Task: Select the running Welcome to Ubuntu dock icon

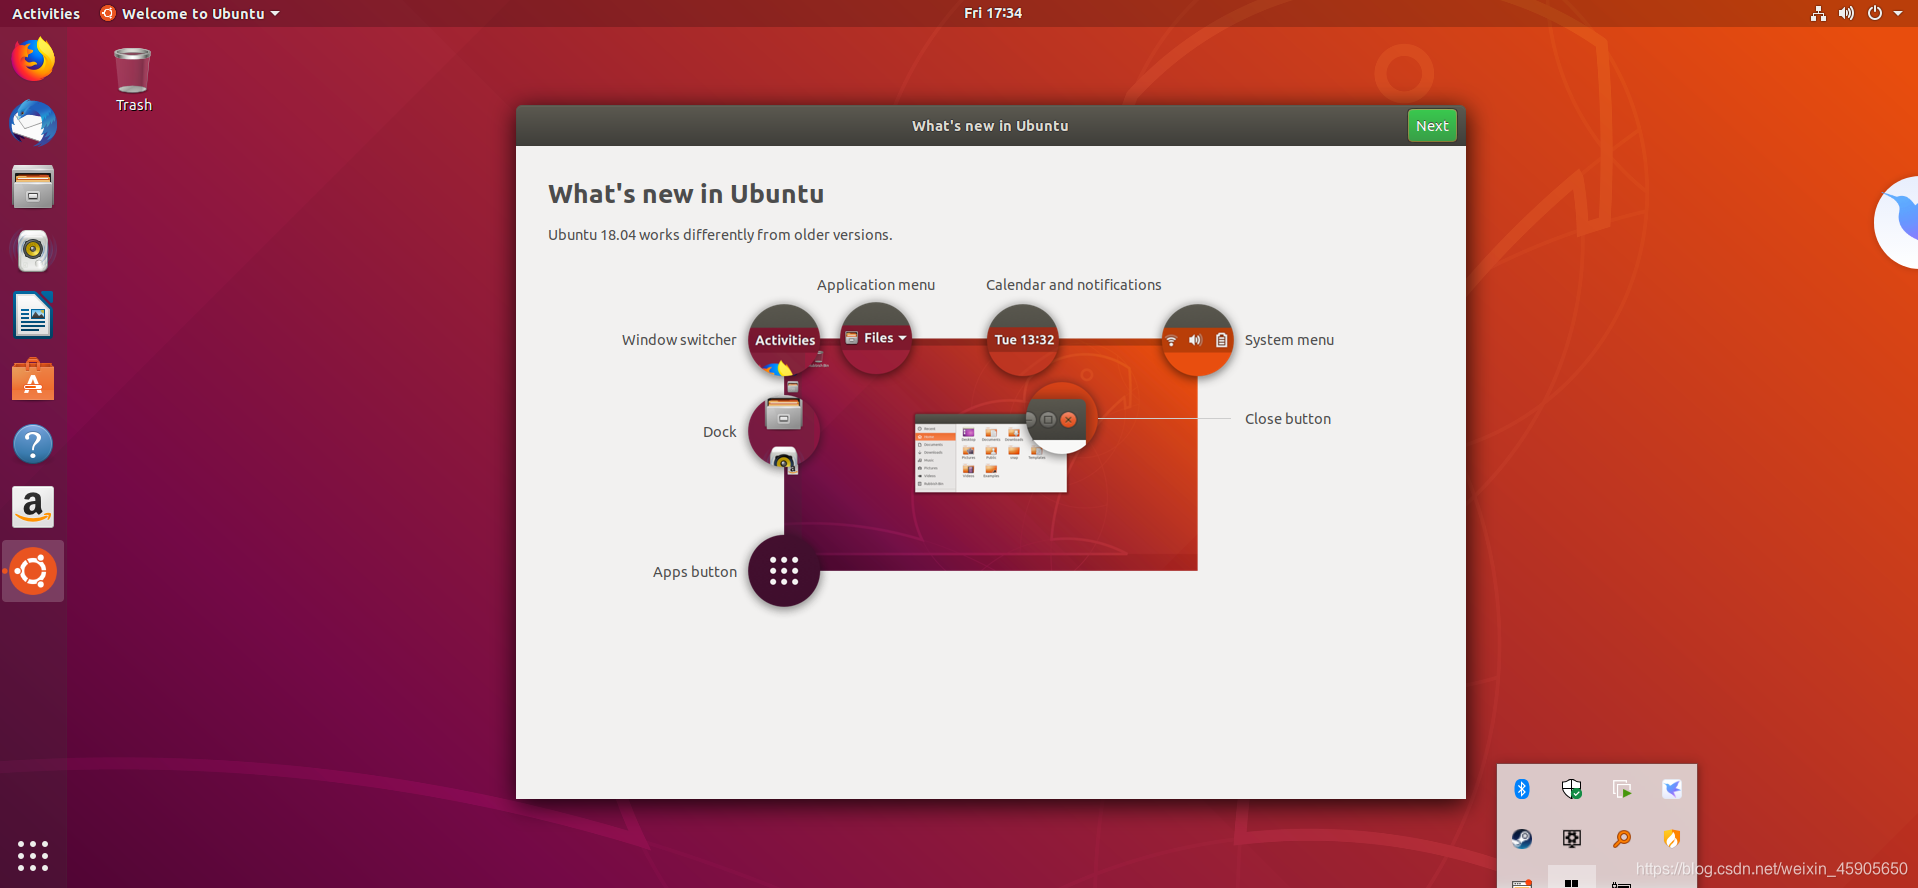Action: coord(33,572)
